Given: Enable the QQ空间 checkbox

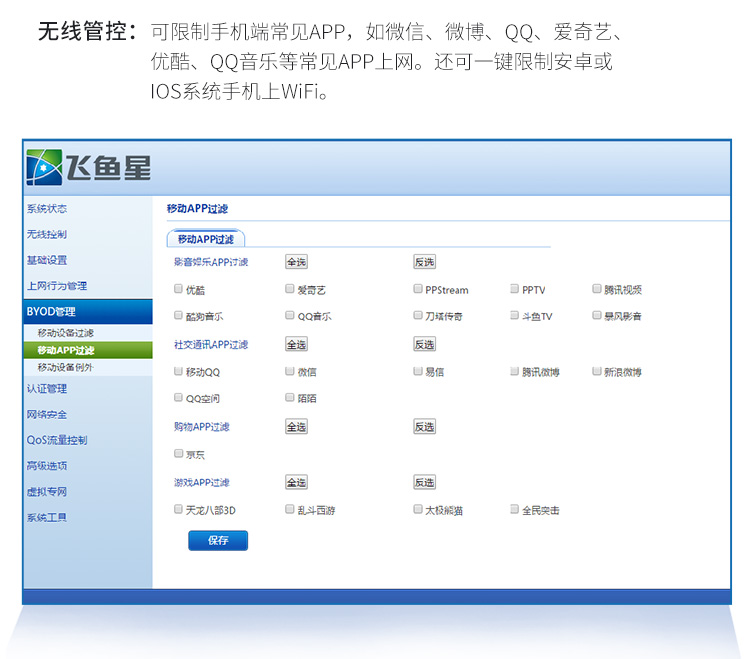Looking at the screenshot, I should coord(178,397).
